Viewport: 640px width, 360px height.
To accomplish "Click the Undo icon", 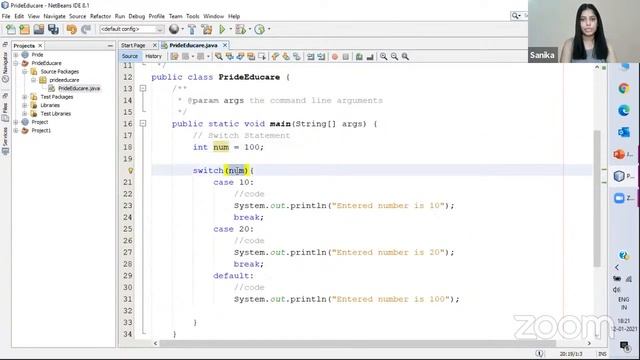I will [x=71, y=29].
